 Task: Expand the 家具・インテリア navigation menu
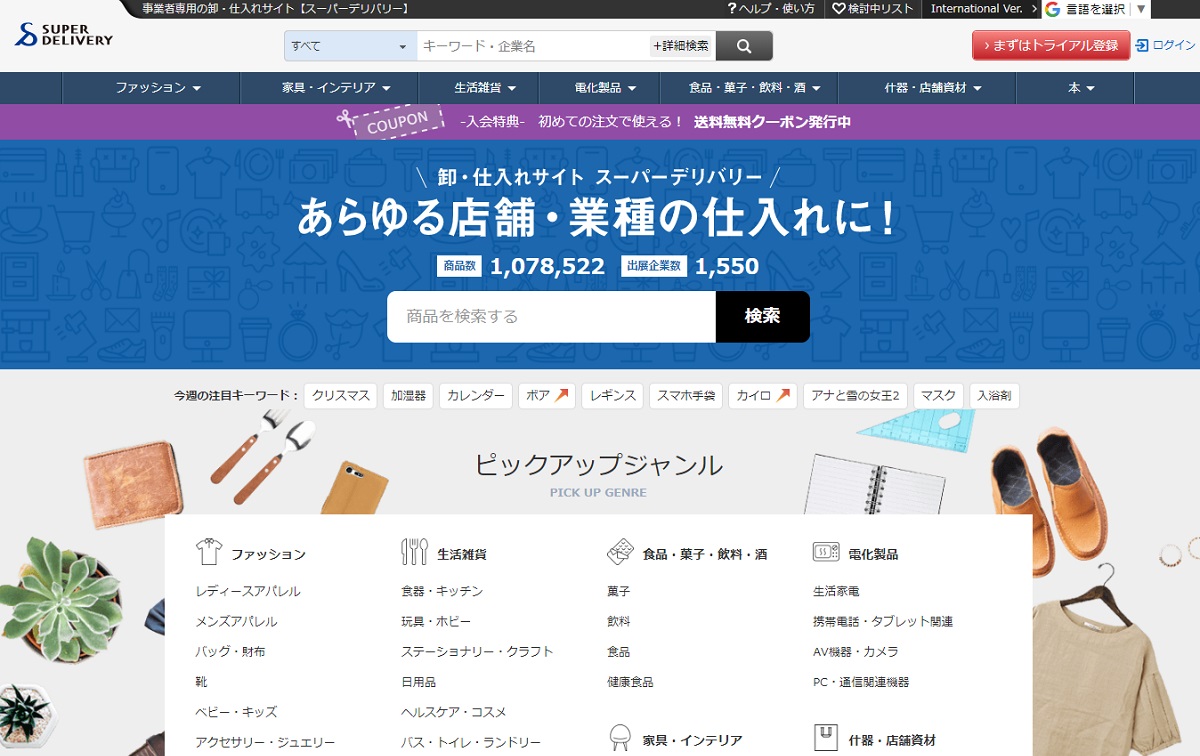pyautogui.click(x=336, y=88)
